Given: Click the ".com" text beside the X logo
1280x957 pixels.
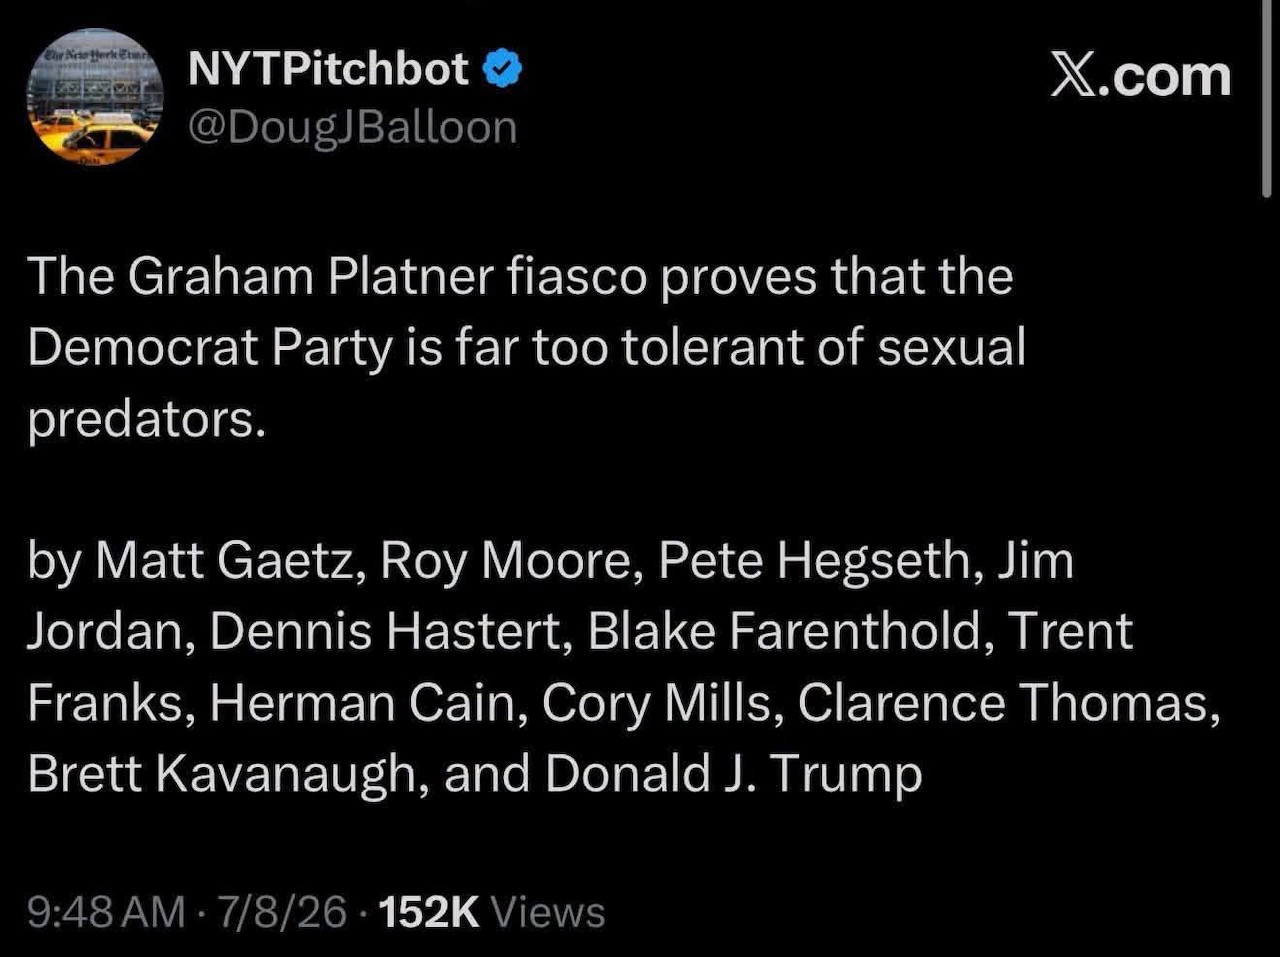Looking at the screenshot, I should click(1166, 77).
